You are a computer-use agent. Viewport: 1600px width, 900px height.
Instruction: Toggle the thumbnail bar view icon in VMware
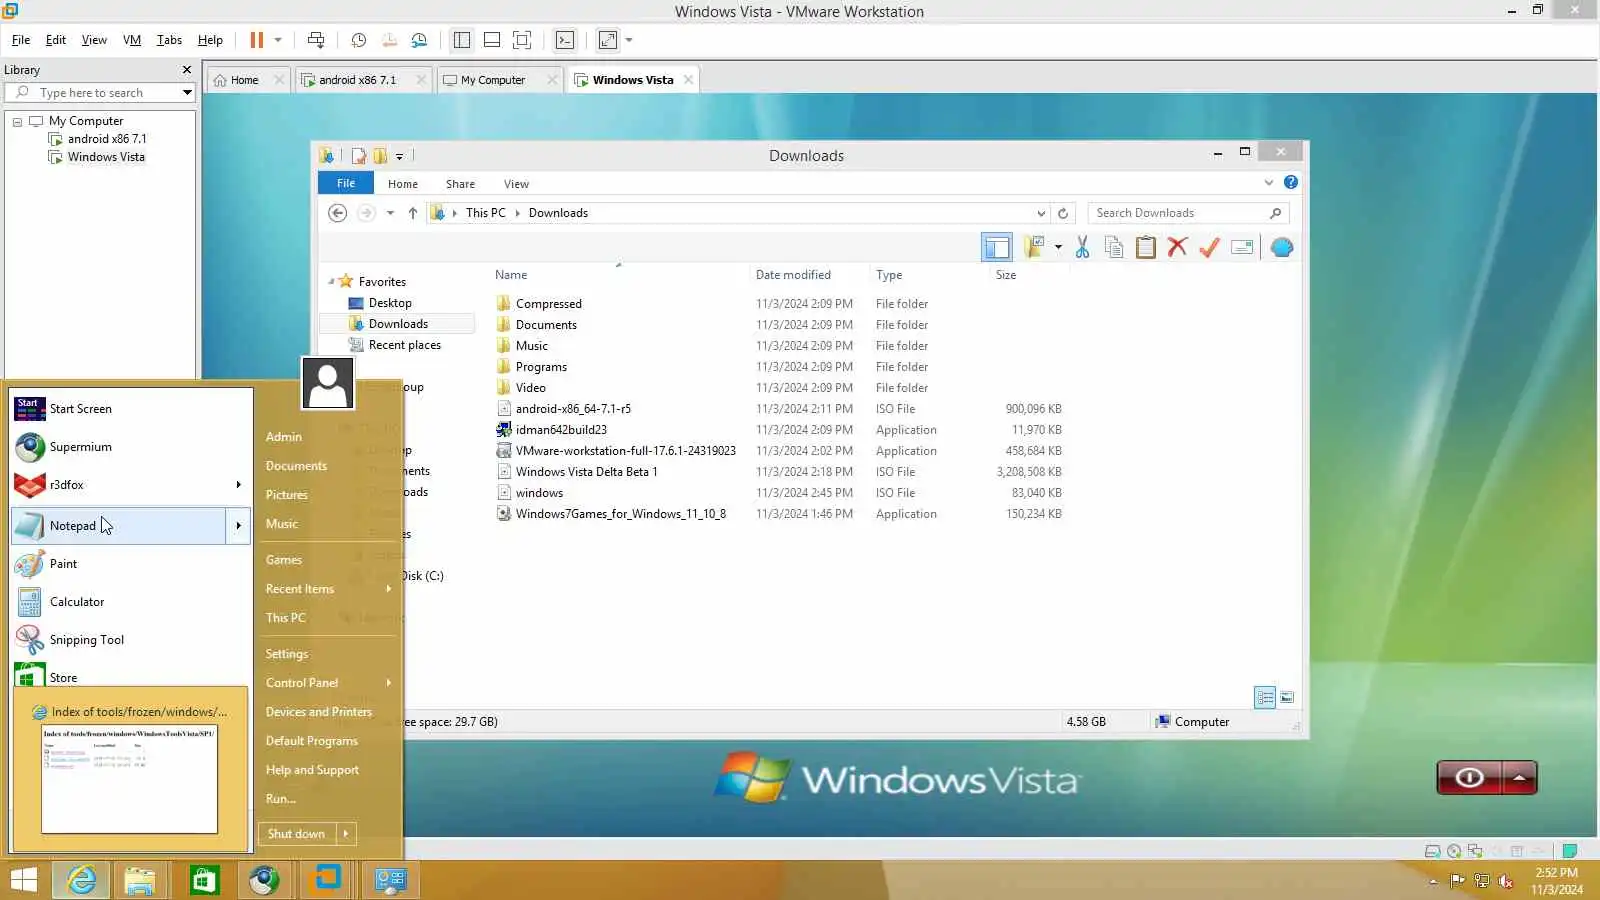(491, 40)
